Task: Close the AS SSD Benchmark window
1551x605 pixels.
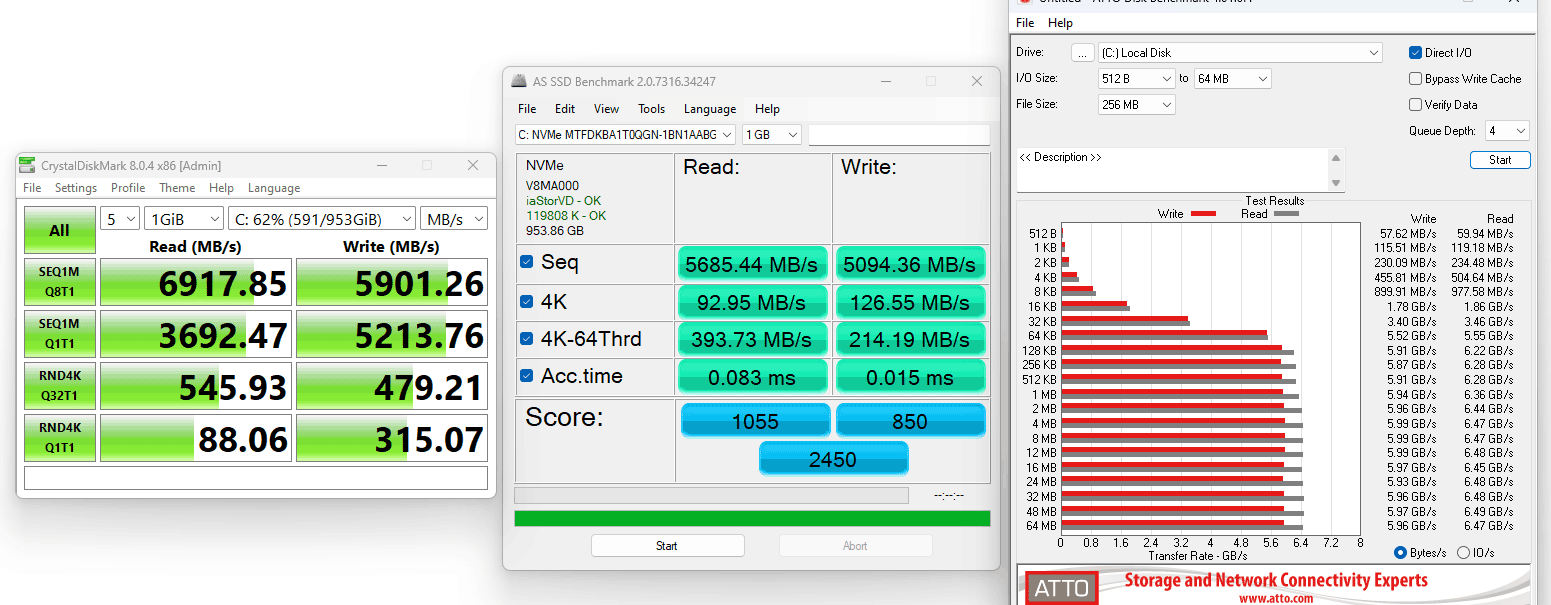Action: pos(977,81)
